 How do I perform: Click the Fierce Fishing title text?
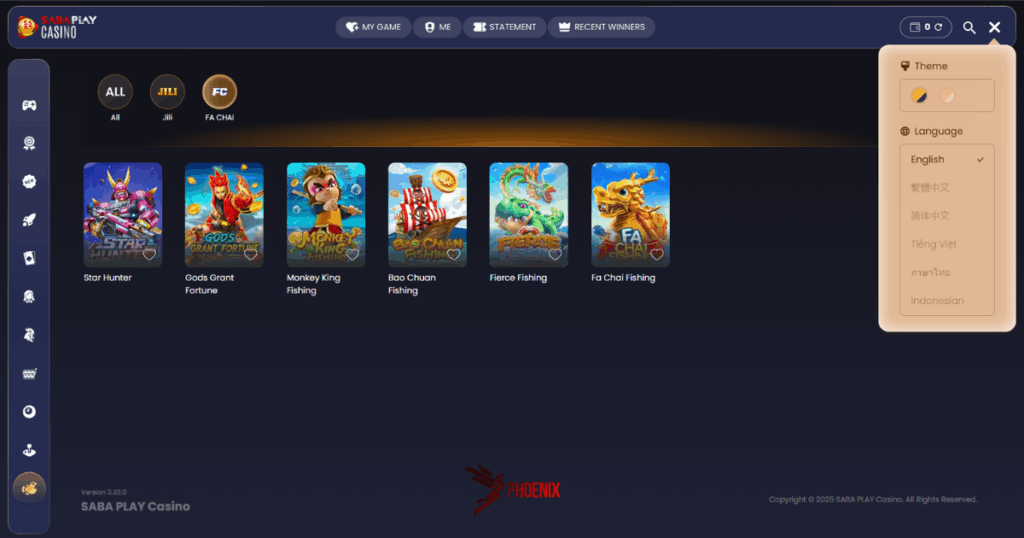coord(519,277)
